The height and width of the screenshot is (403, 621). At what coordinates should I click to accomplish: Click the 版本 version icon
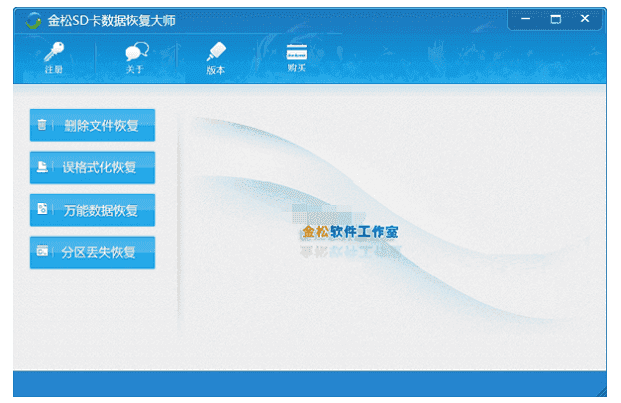215,52
